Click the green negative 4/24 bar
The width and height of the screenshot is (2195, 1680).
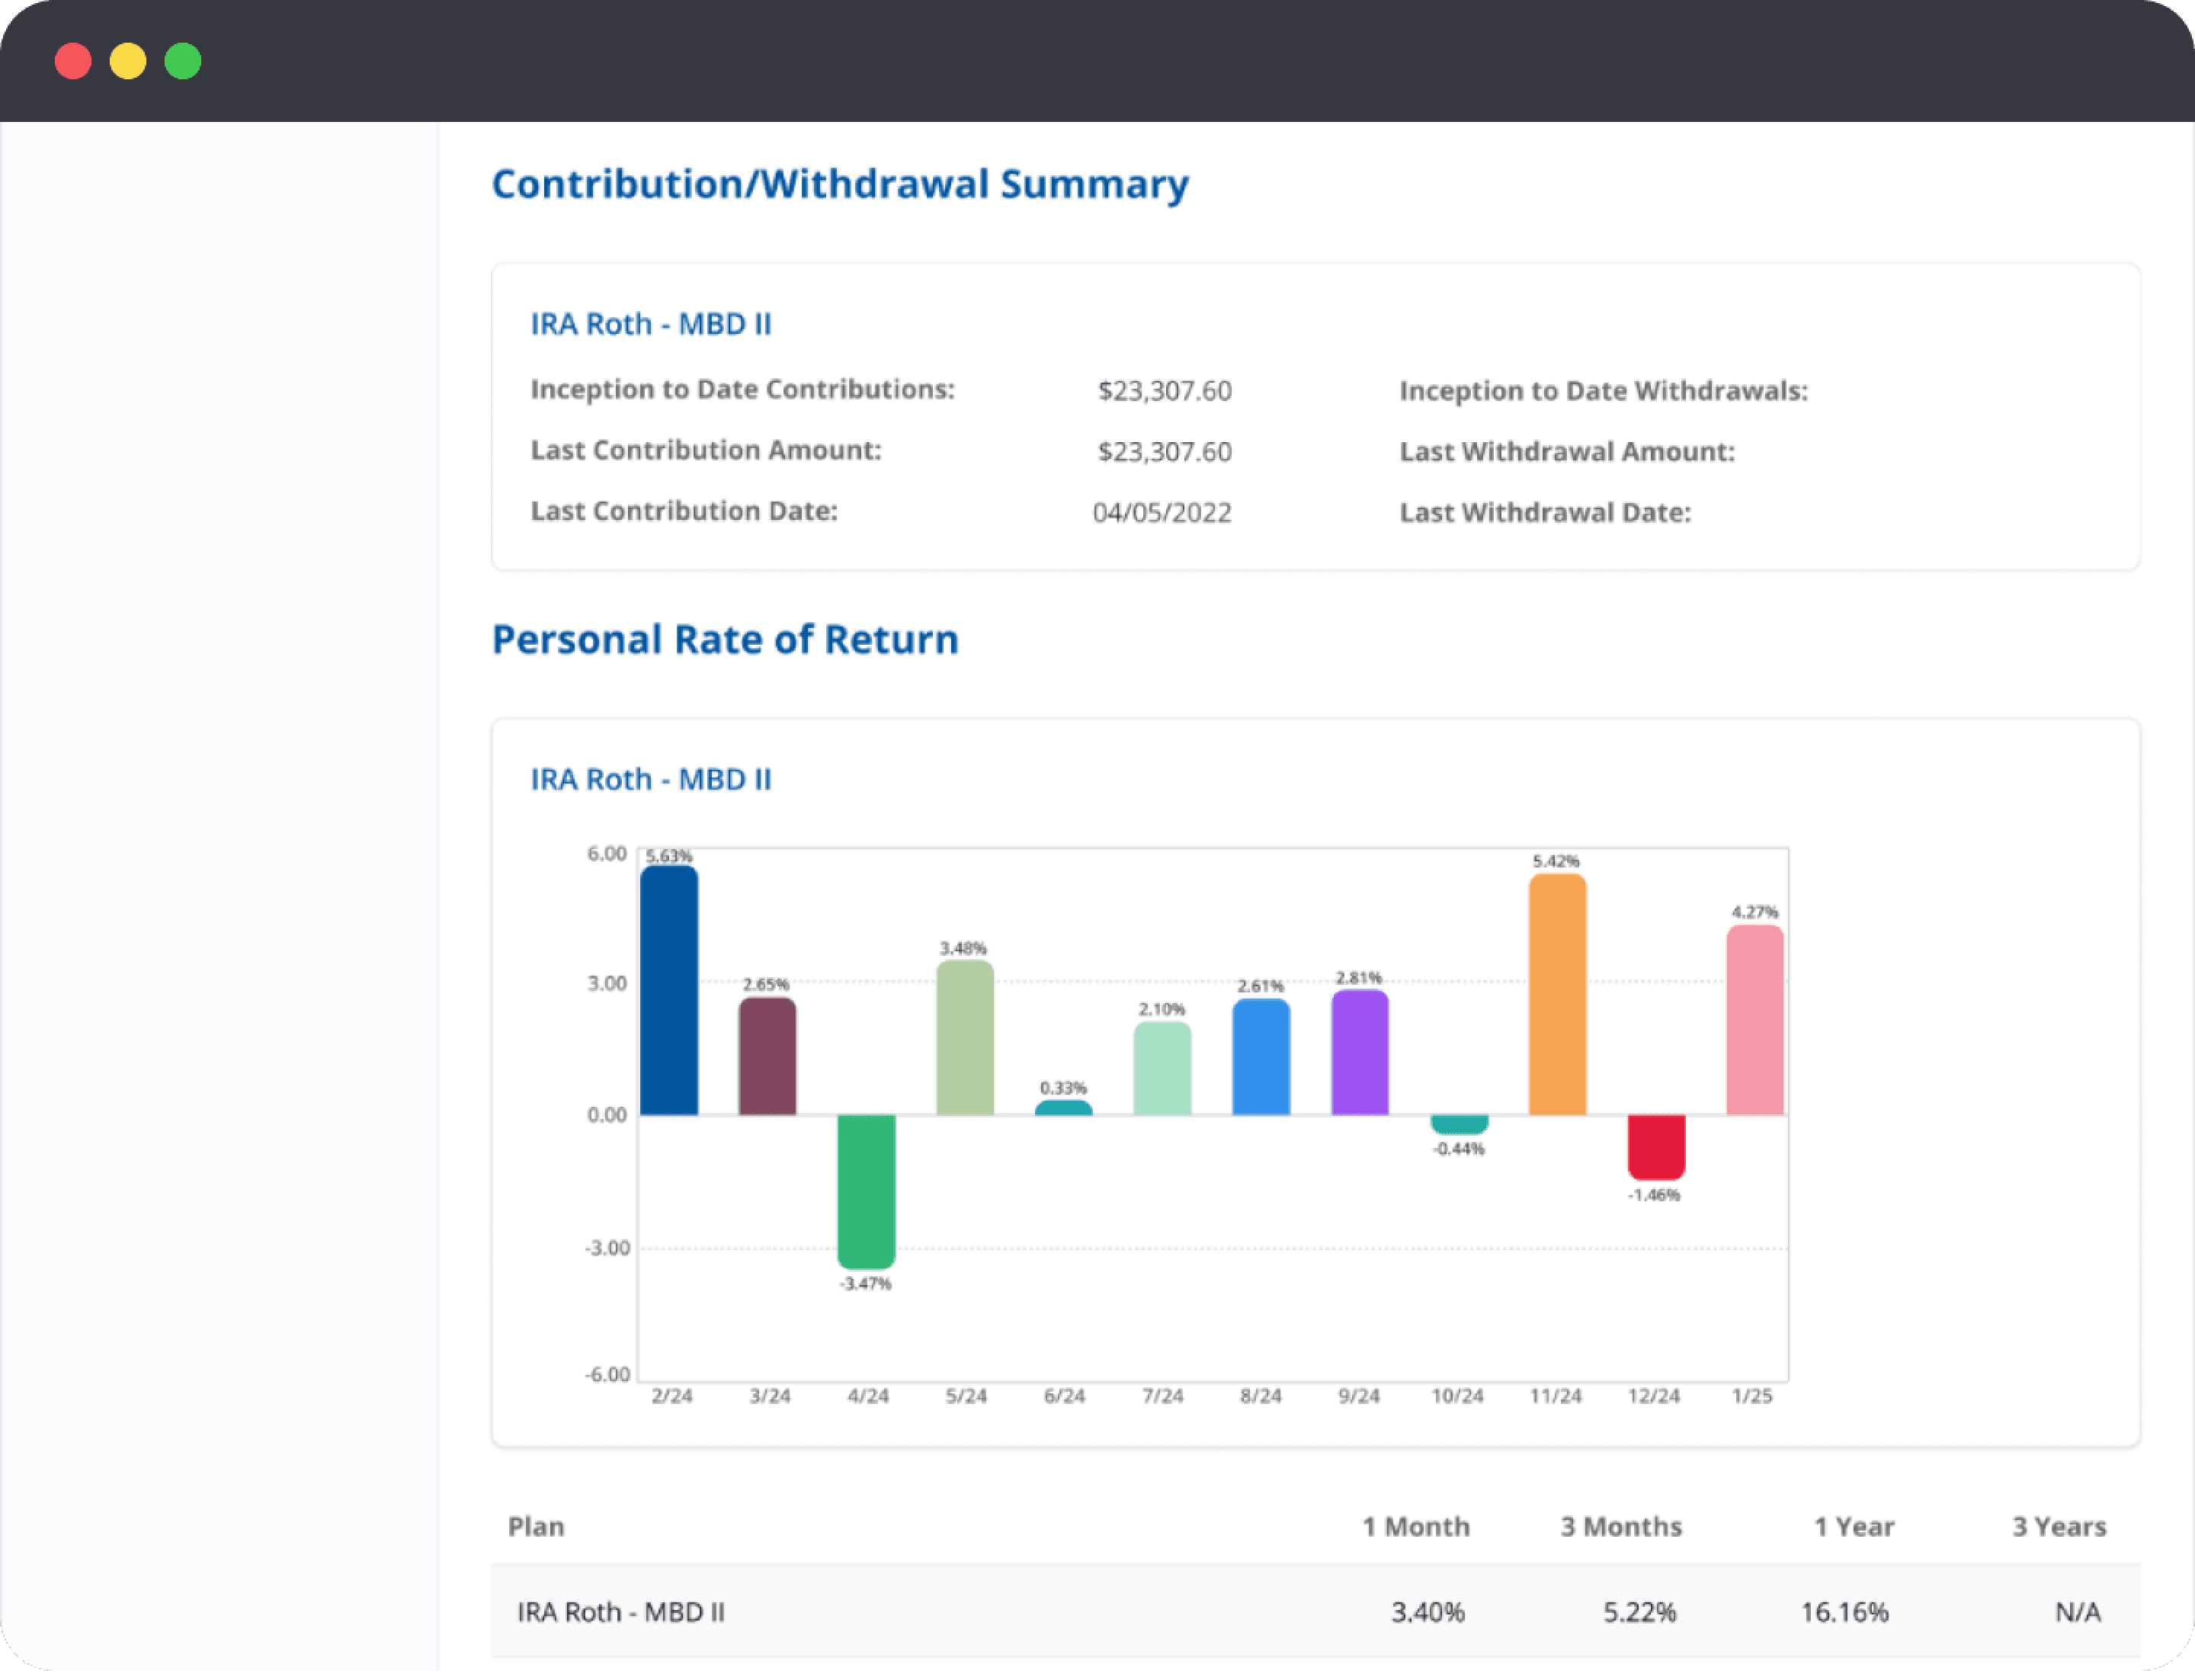pos(866,1190)
